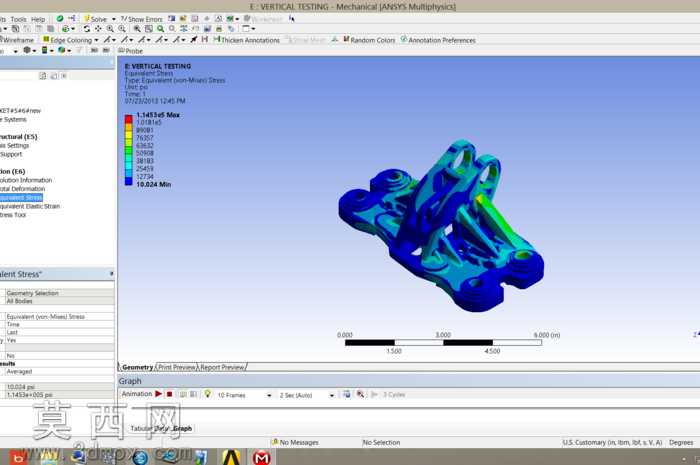Click the export video file icon
The width and height of the screenshot is (700, 465).
(x=347, y=394)
